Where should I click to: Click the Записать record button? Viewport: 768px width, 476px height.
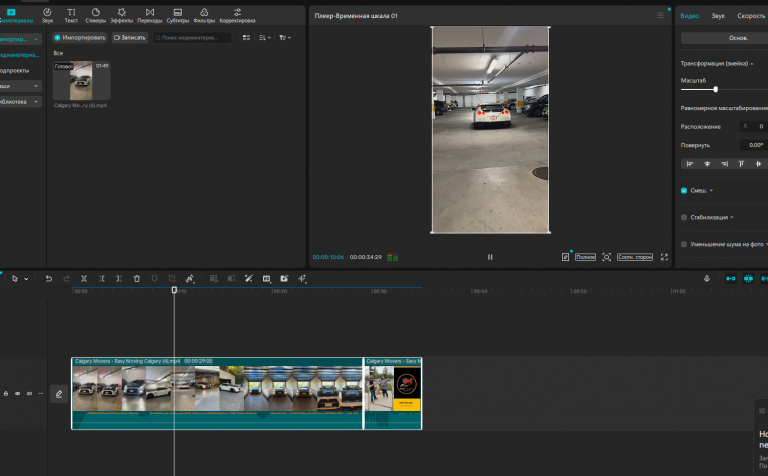[130, 38]
